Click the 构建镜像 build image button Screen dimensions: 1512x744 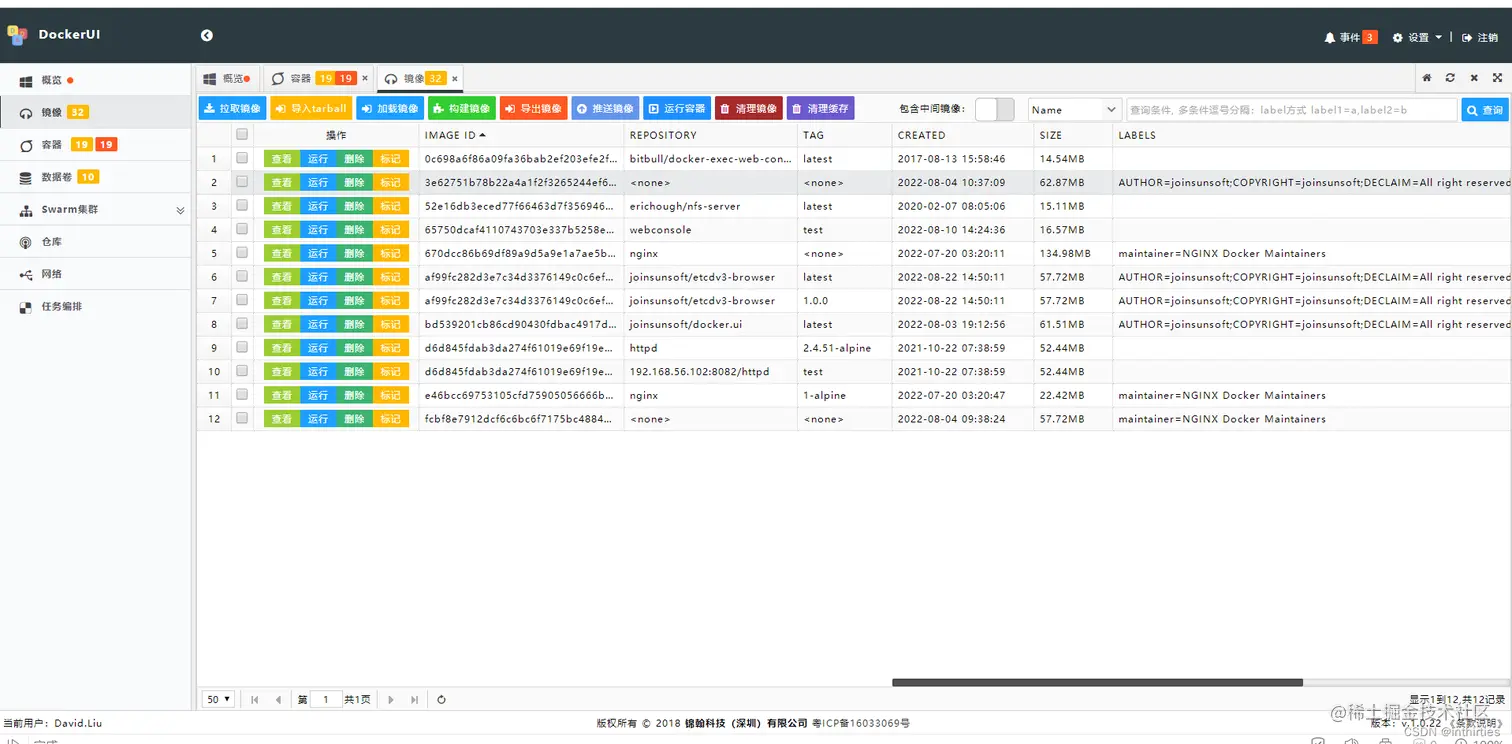tap(462, 108)
